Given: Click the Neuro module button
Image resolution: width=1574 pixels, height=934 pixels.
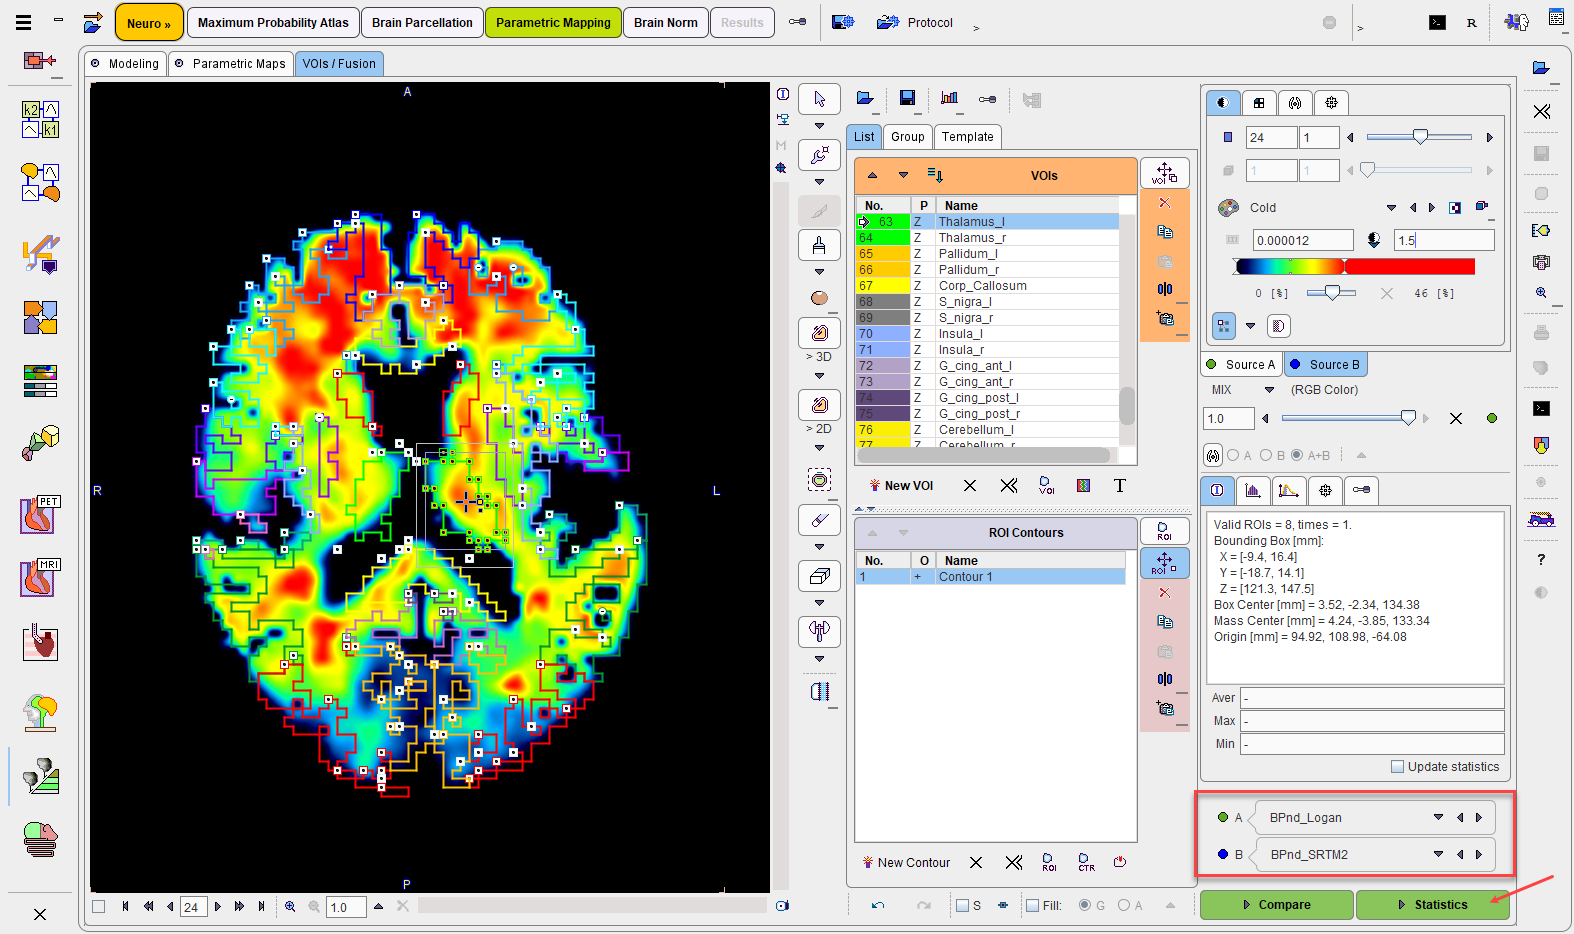Looking at the screenshot, I should (x=149, y=23).
